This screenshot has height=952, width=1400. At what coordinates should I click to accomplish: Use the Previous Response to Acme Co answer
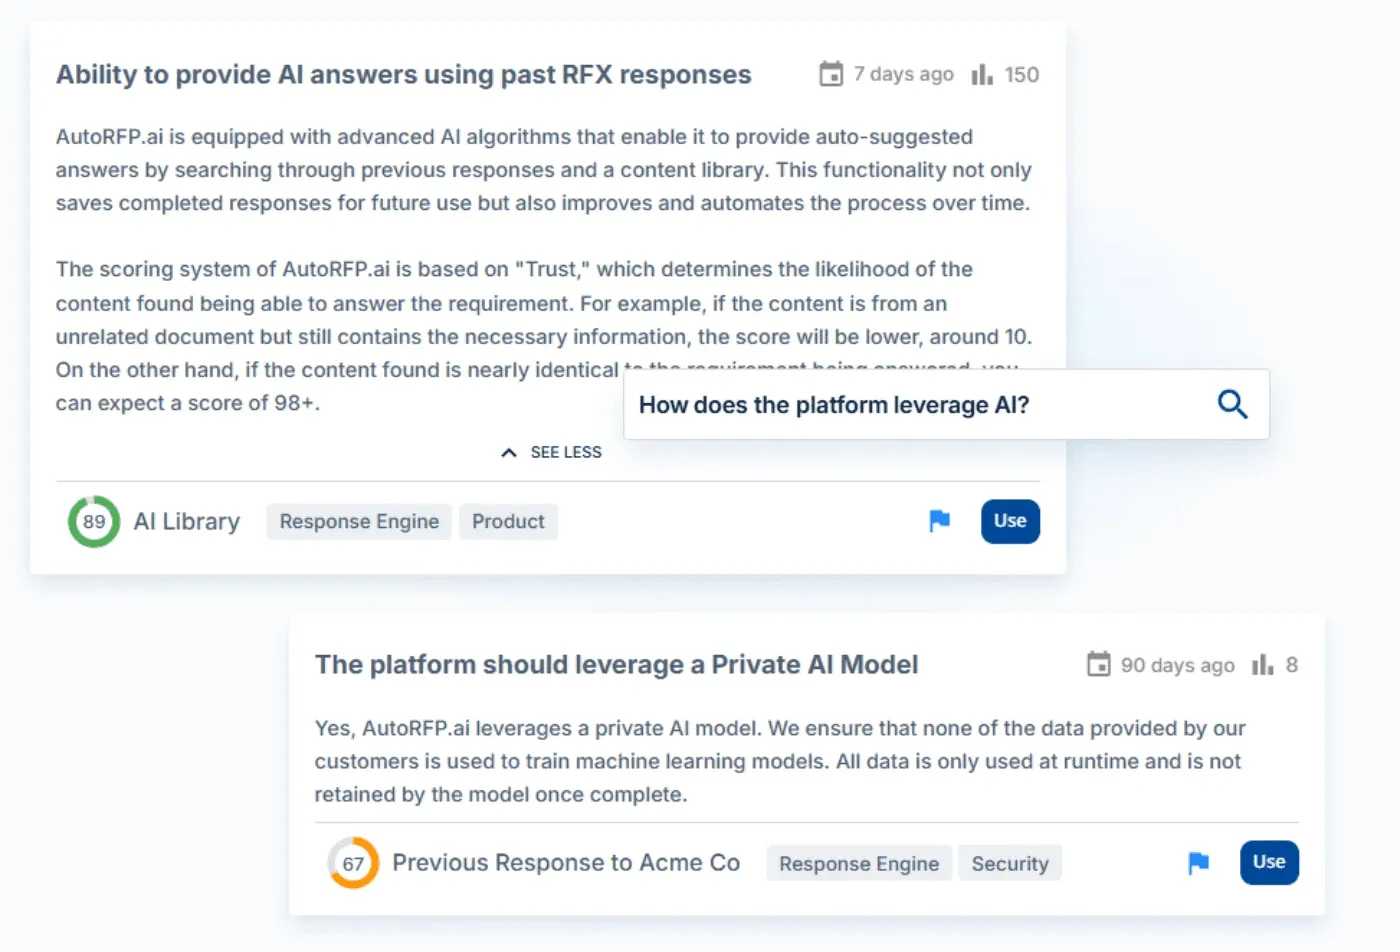(x=1269, y=862)
